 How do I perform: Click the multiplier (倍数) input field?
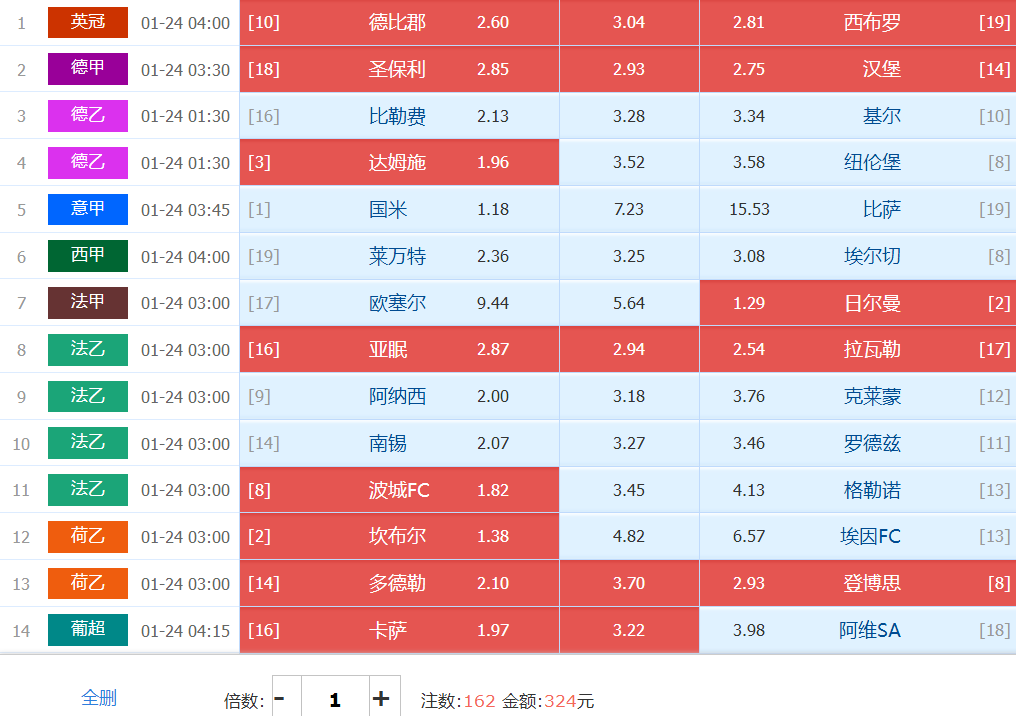click(x=334, y=699)
